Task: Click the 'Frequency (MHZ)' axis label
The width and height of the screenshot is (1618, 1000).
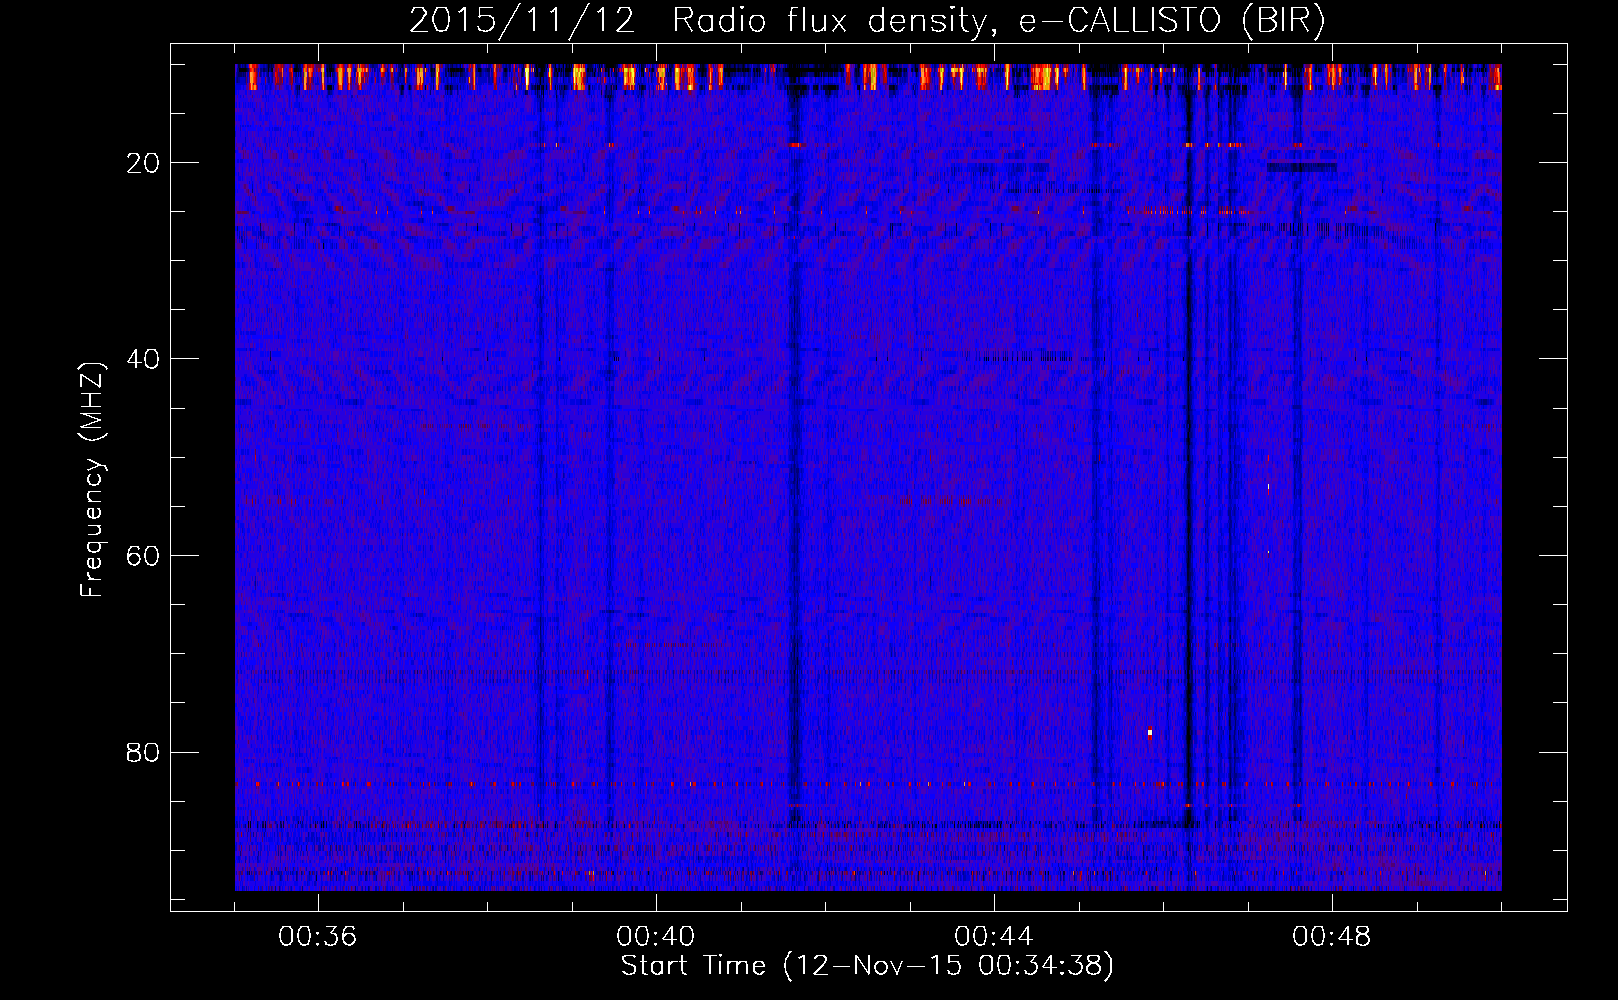Action: click(91, 480)
